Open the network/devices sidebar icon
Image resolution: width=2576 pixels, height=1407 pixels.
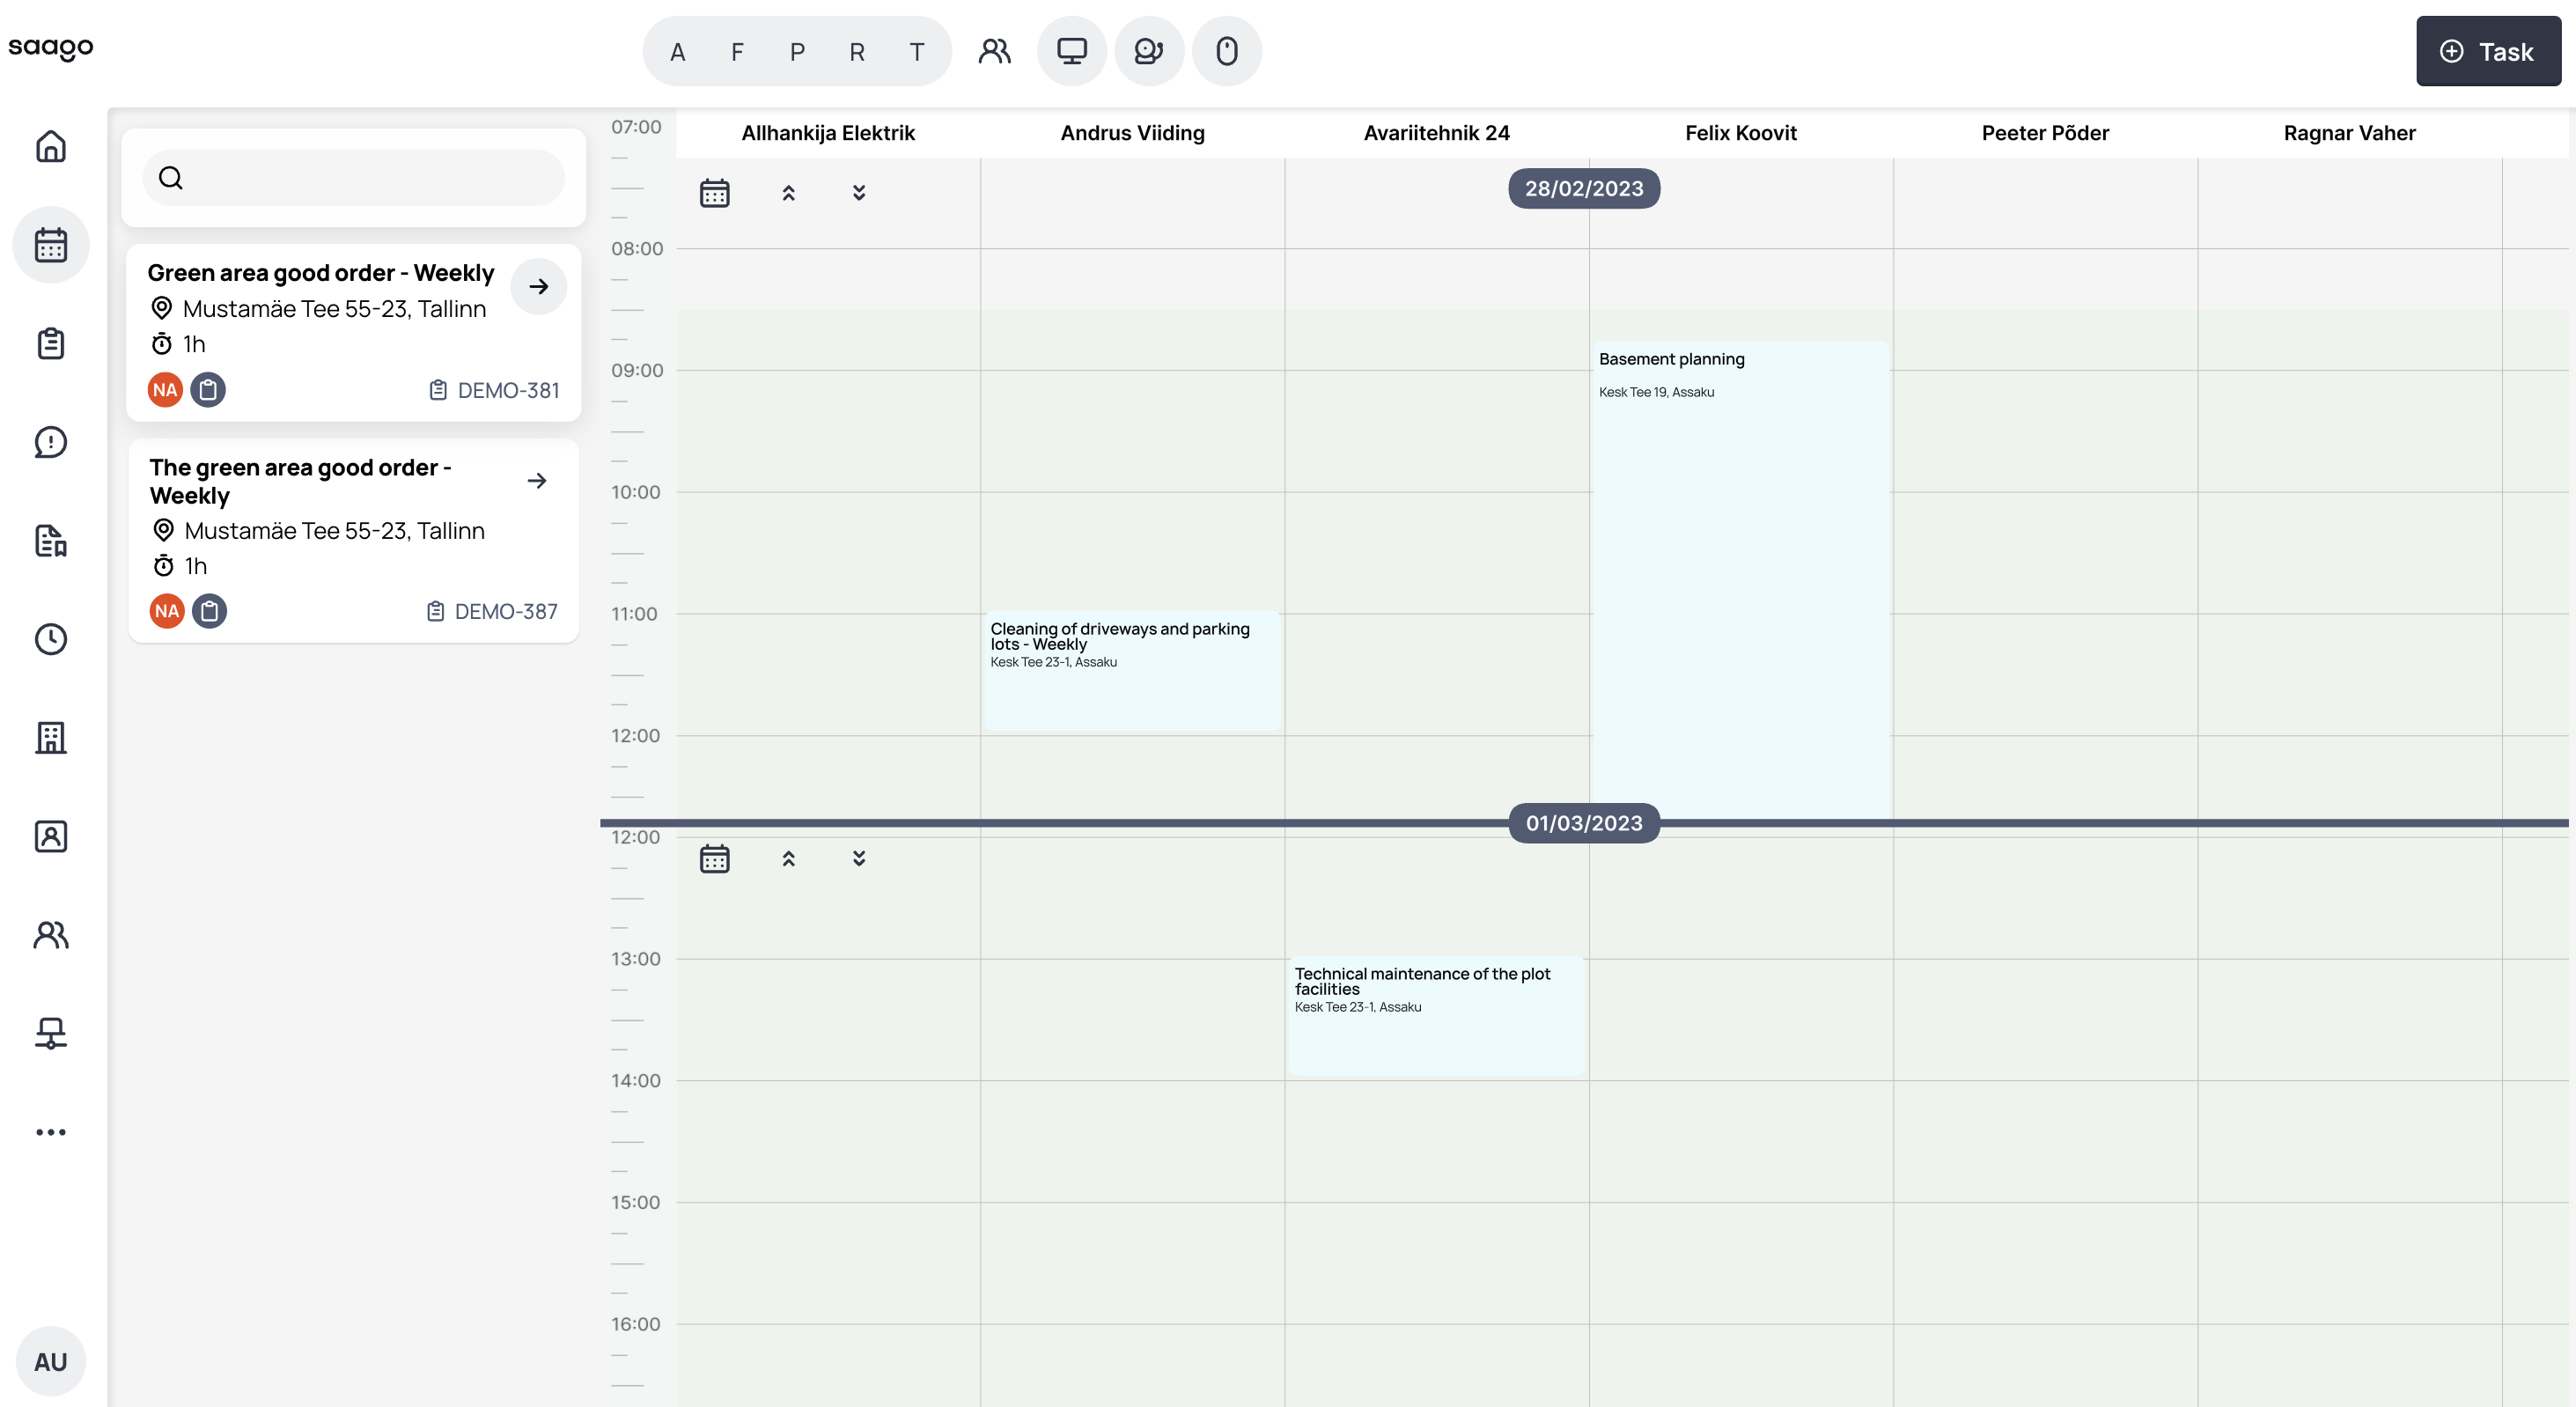[51, 1034]
